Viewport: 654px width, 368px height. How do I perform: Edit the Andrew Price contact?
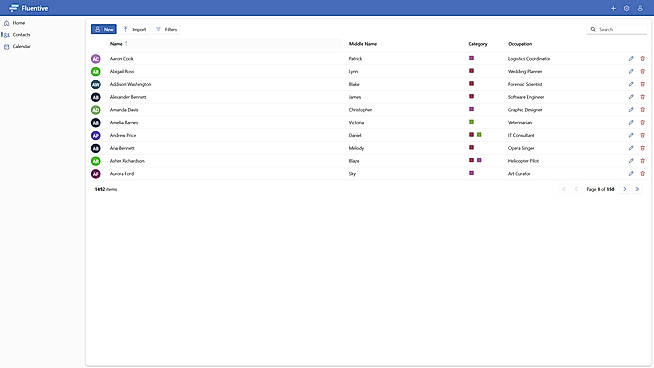pos(631,135)
